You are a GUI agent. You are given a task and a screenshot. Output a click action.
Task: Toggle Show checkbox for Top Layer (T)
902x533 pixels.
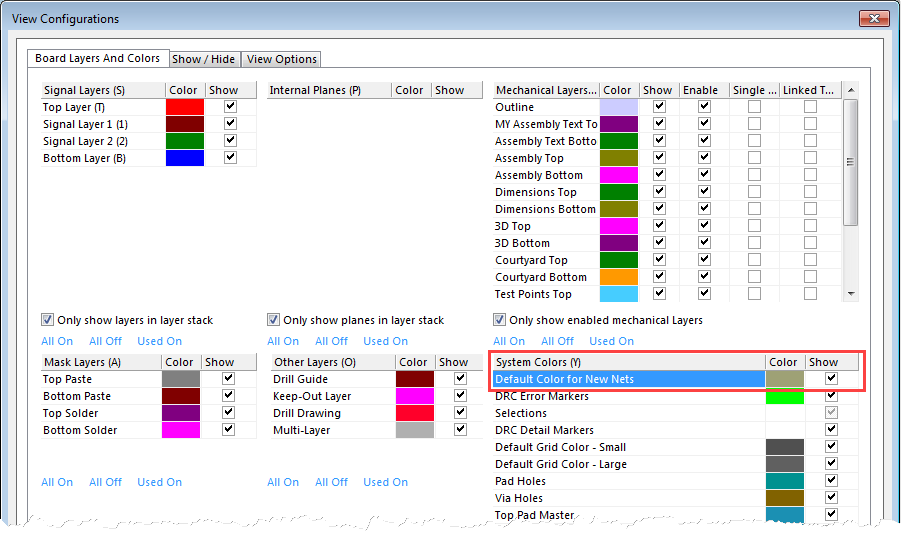(231, 106)
